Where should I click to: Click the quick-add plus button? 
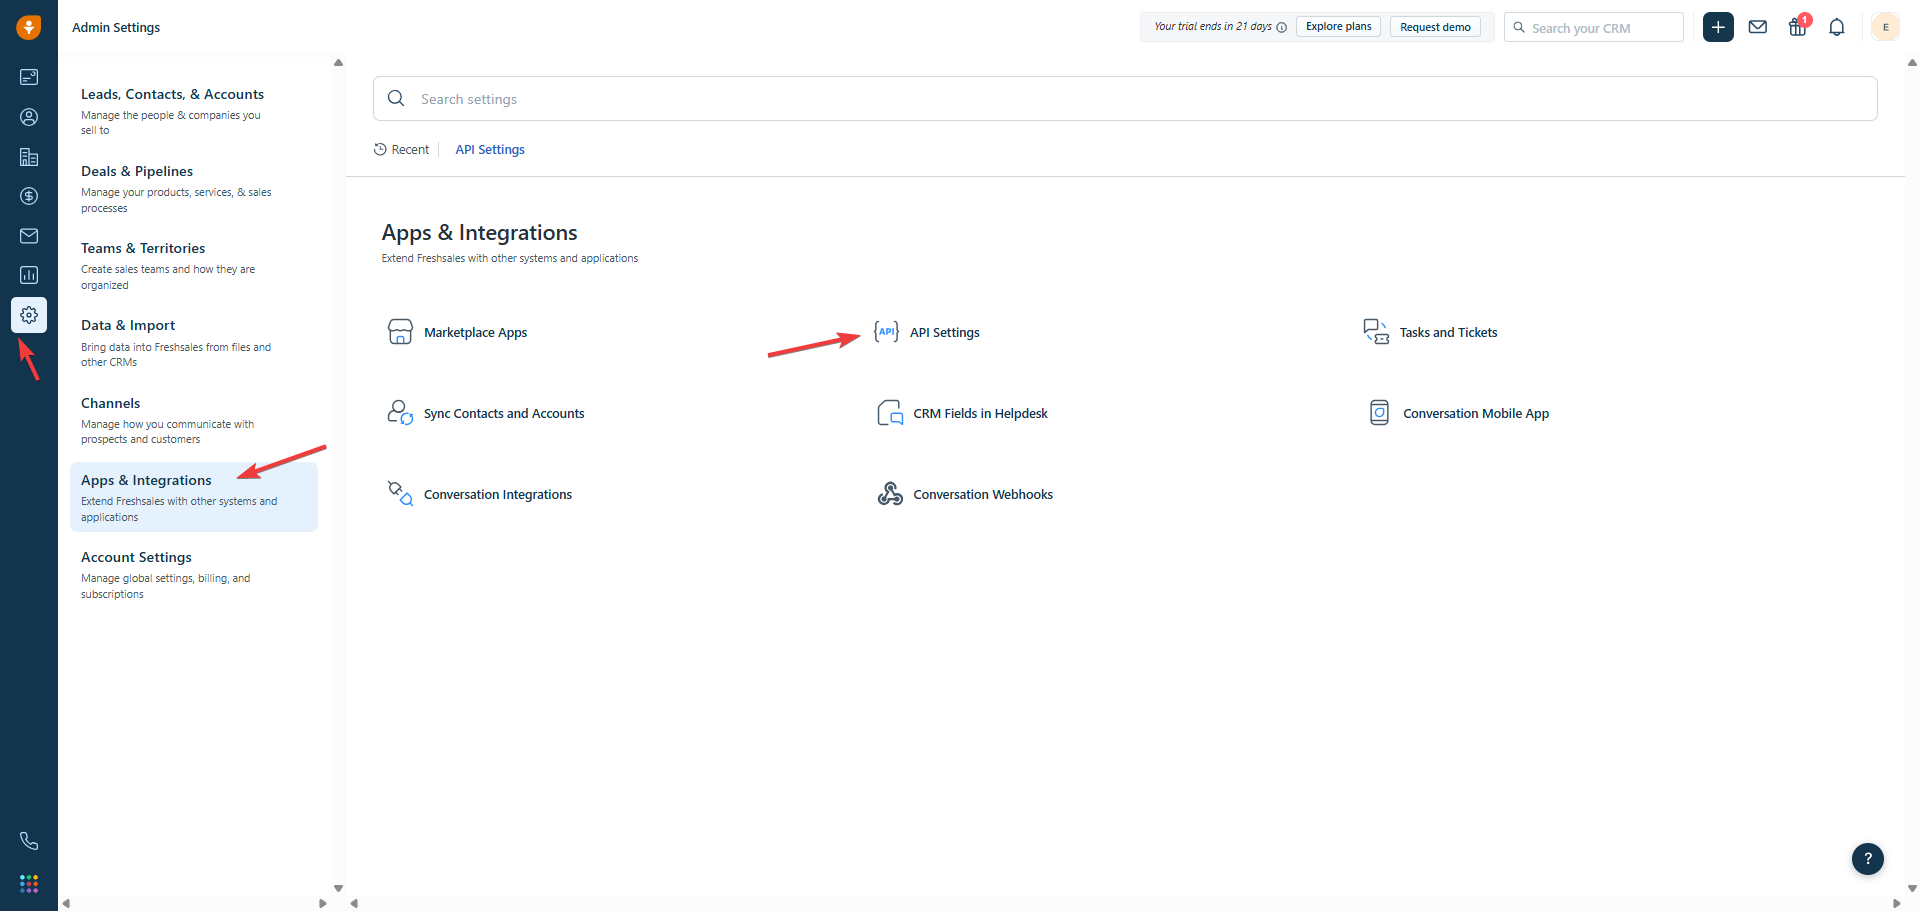tap(1718, 27)
